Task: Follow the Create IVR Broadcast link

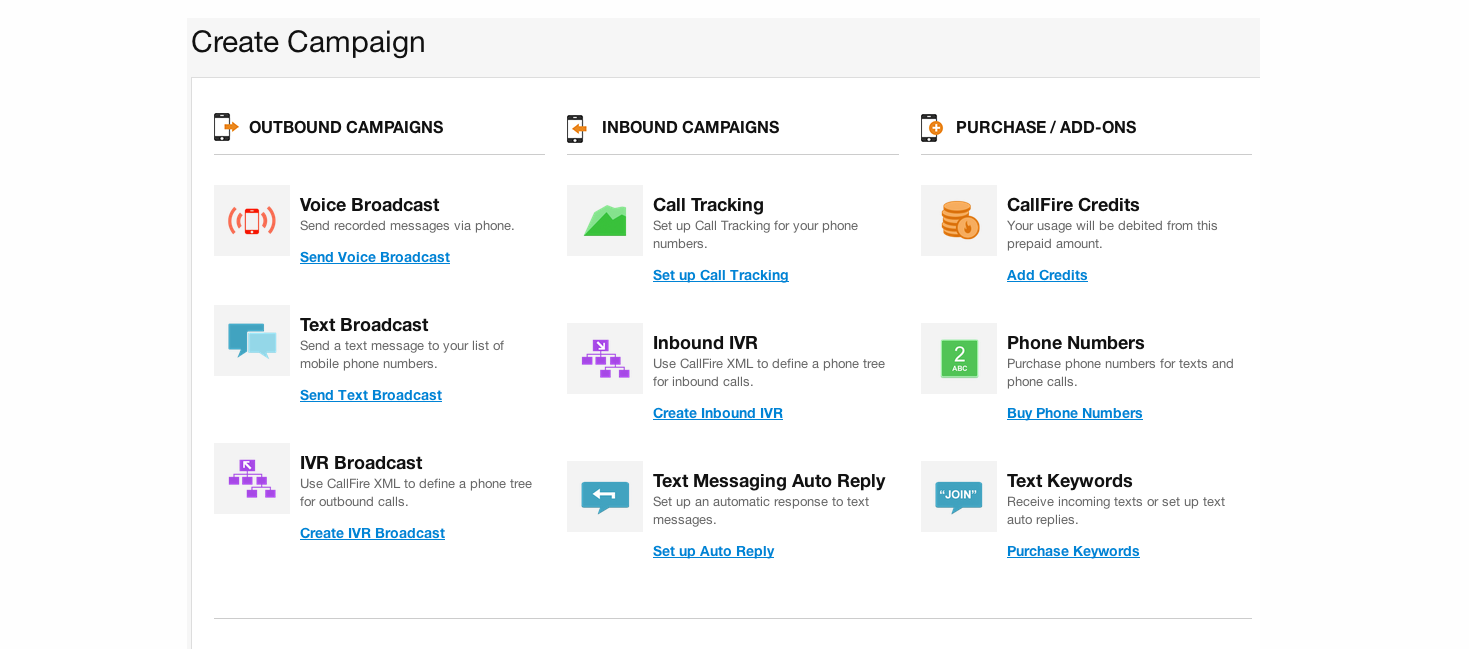Action: coord(372,533)
